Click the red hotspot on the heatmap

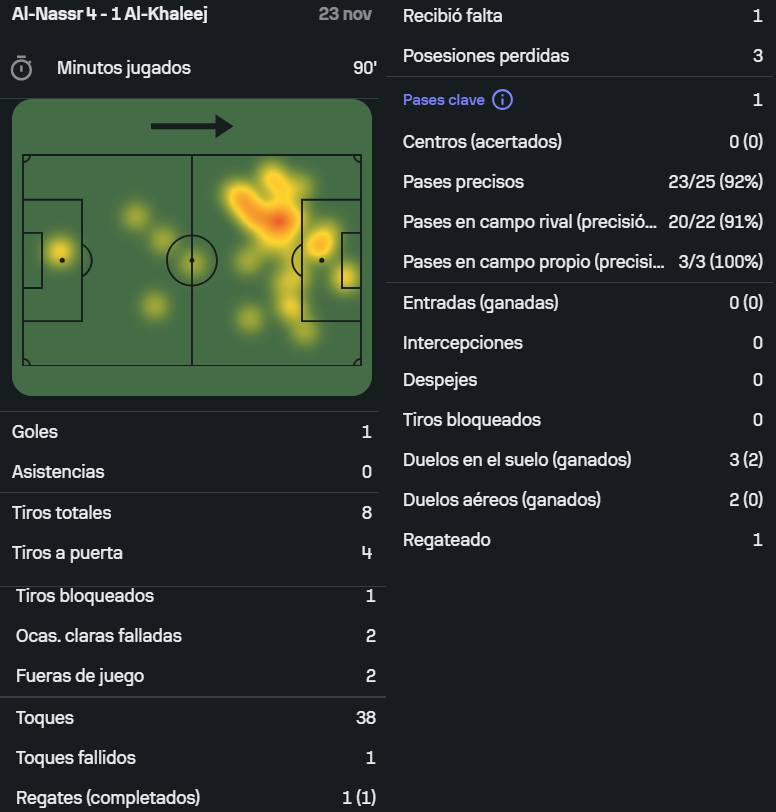274,220
